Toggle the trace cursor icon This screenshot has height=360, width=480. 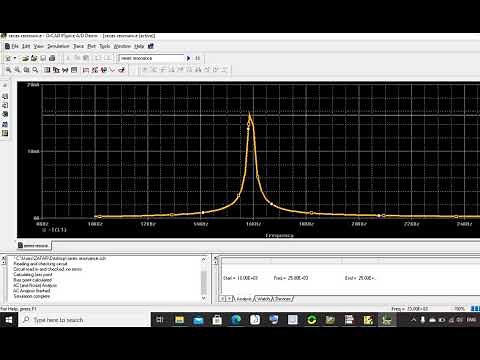tap(122, 70)
